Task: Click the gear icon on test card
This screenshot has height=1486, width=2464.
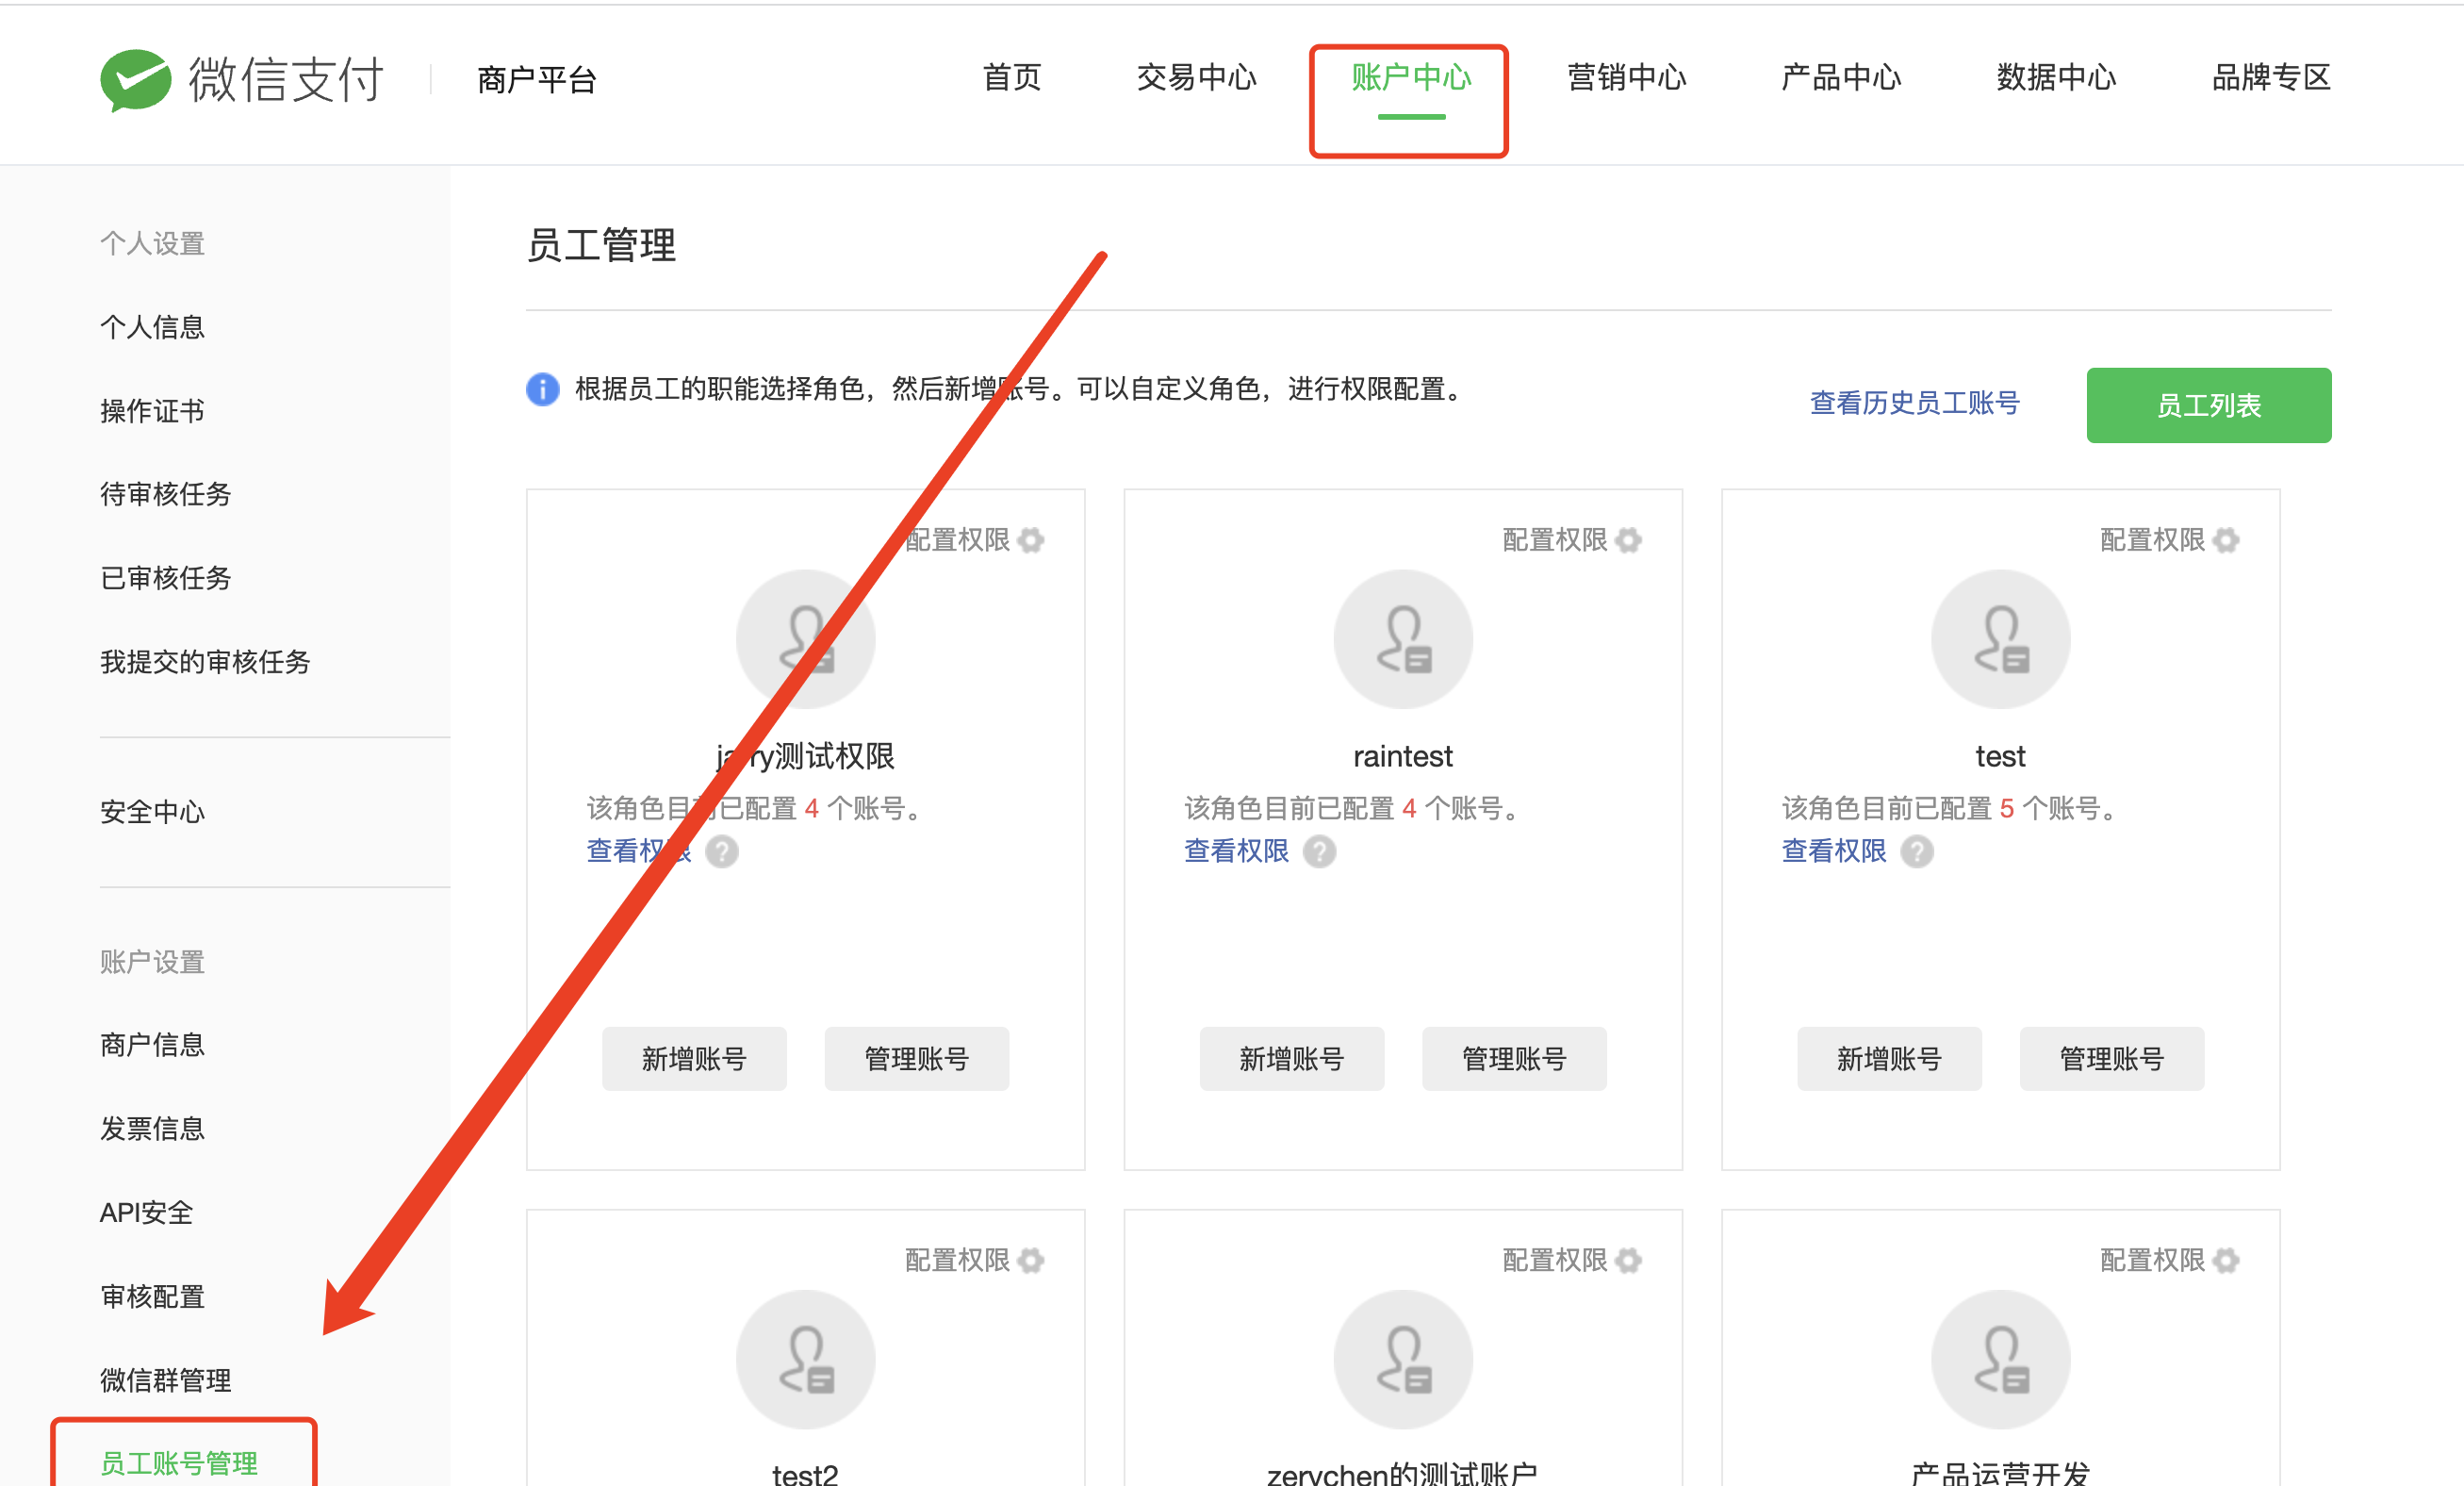Action: [2226, 540]
